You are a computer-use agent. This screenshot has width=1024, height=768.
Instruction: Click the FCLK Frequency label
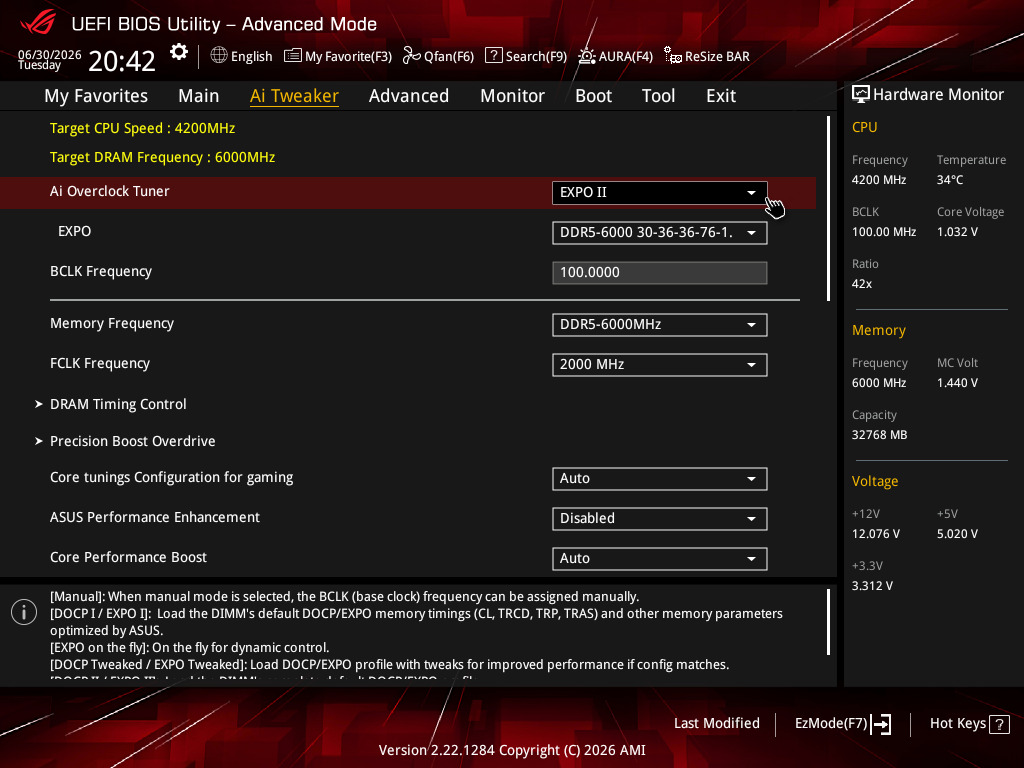click(x=100, y=363)
